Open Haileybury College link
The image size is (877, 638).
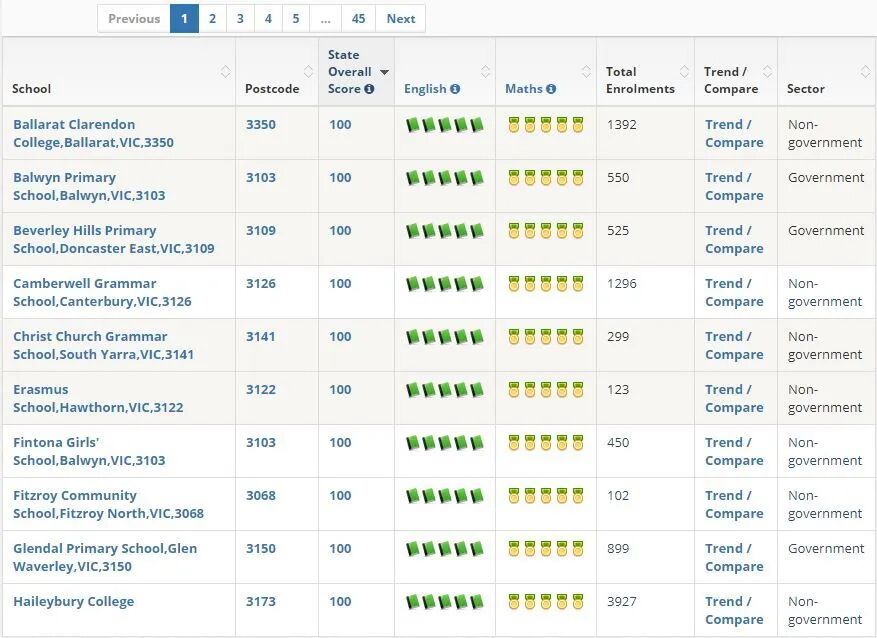(73, 602)
